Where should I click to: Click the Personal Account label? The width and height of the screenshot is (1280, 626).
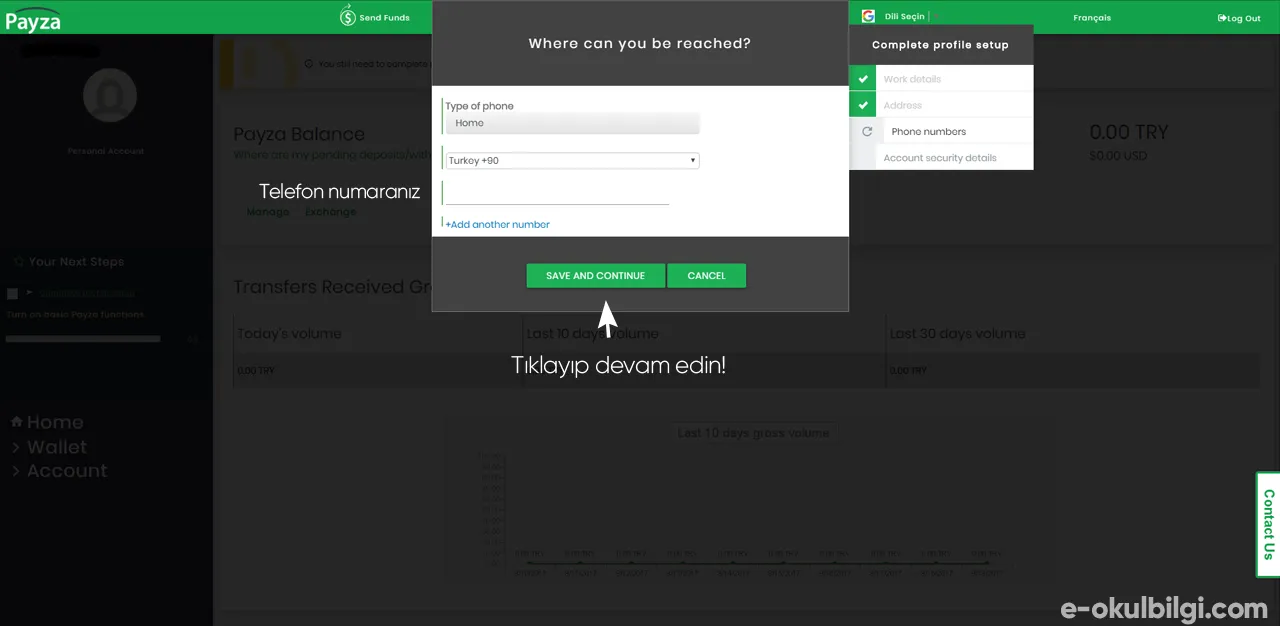tap(106, 151)
